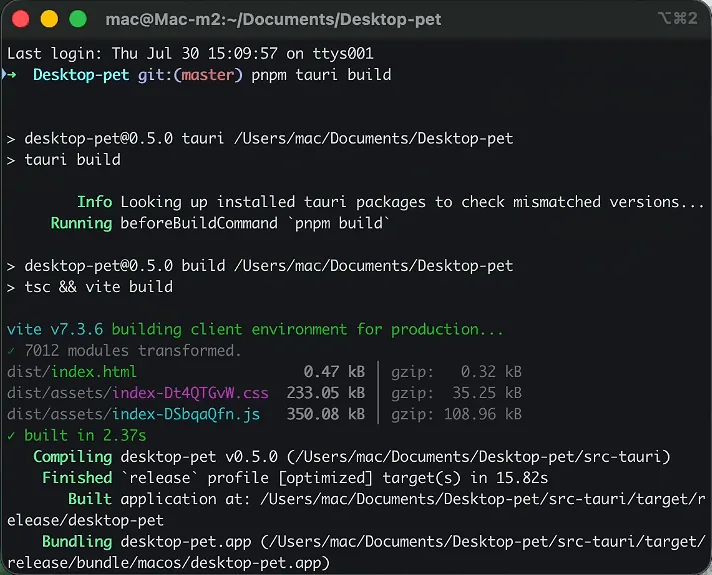Click the '7012 modules transformed.' line
712x575 pixels.
124,350
